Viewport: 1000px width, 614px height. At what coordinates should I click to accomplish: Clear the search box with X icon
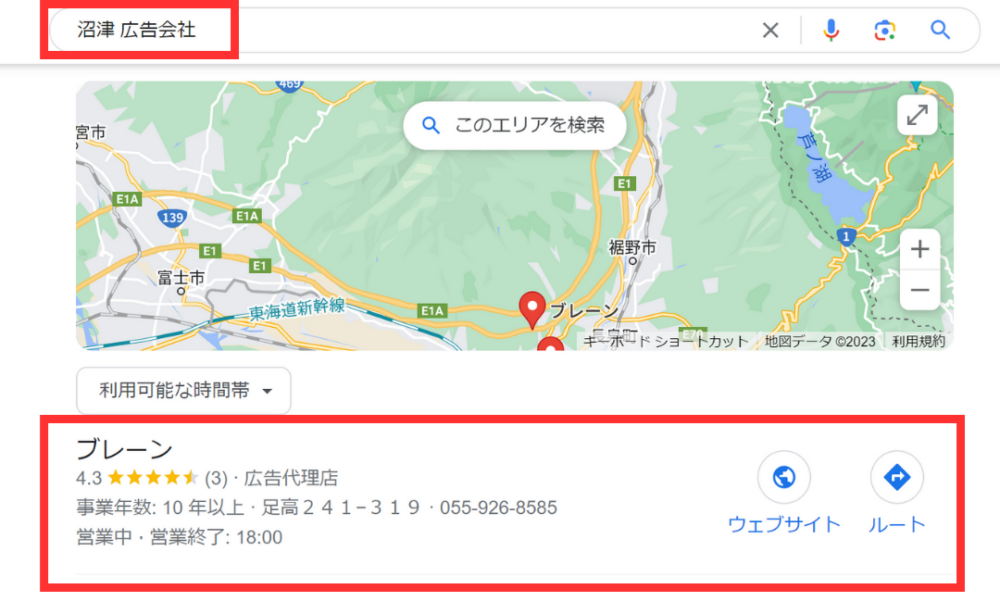tap(770, 30)
